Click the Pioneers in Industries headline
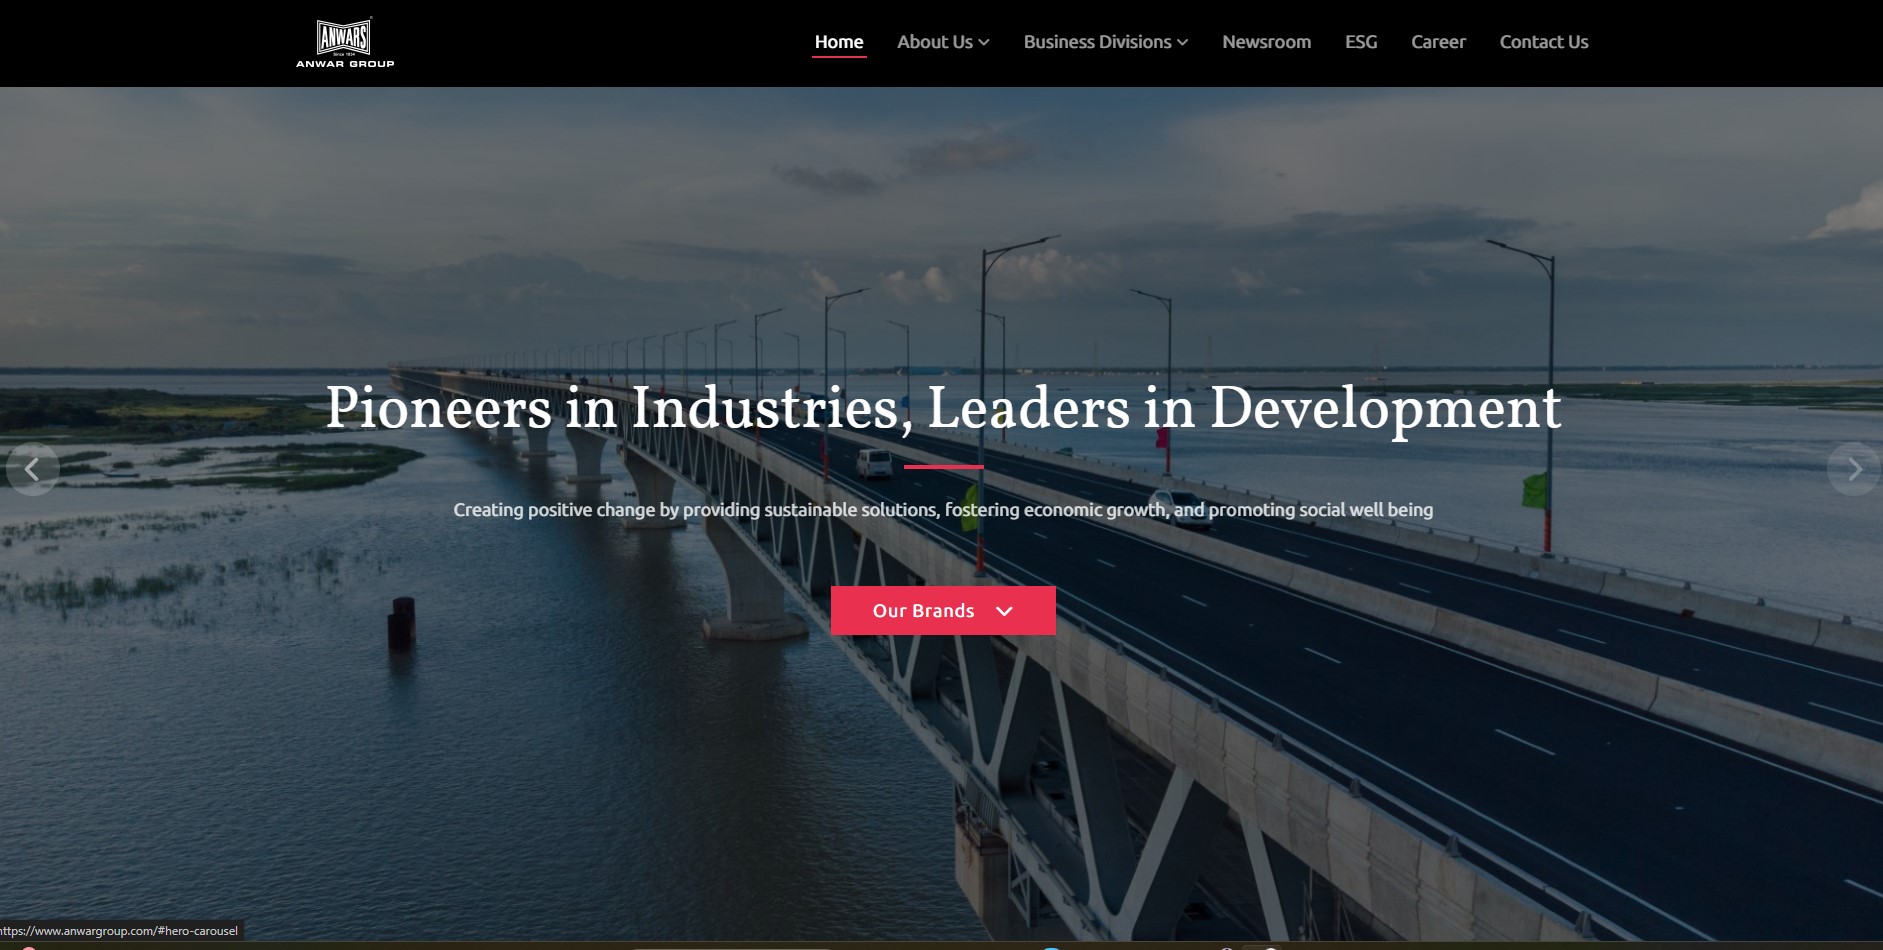The height and width of the screenshot is (950, 1883). coord(943,408)
